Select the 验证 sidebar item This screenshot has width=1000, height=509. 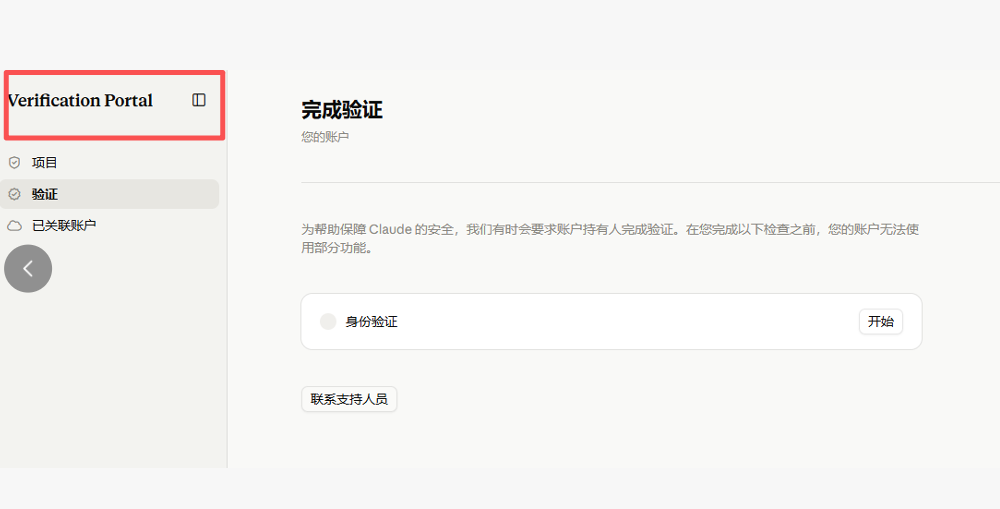click(110, 194)
